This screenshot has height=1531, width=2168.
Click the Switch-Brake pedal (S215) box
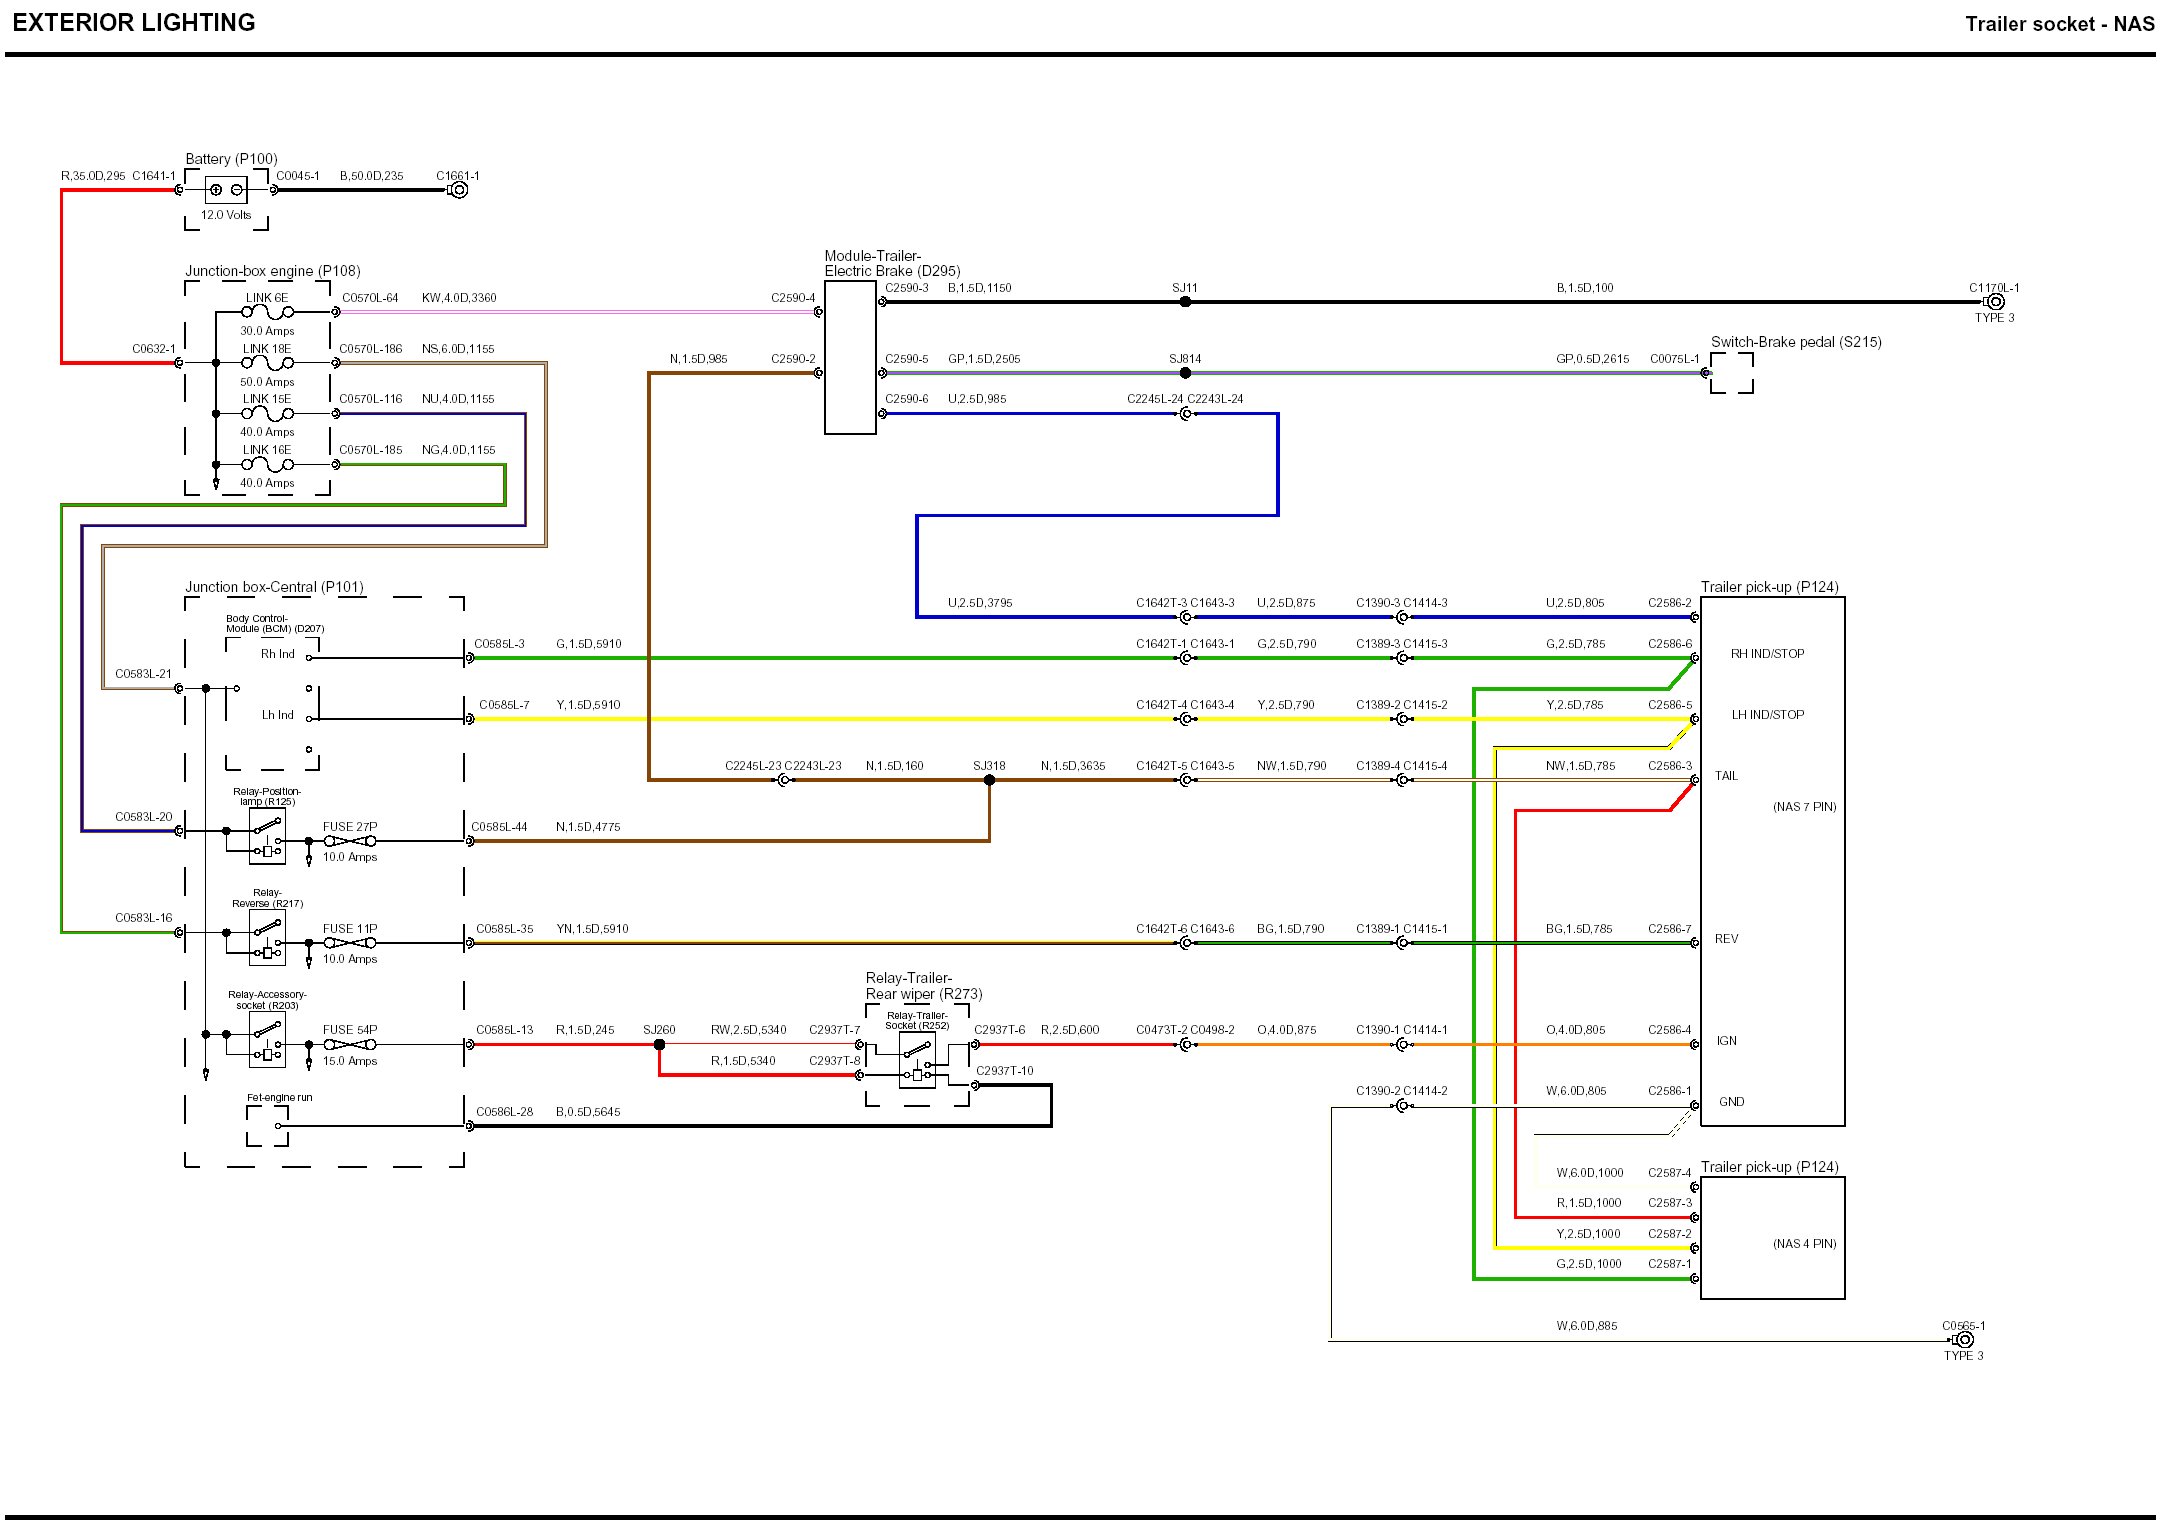point(1731,373)
